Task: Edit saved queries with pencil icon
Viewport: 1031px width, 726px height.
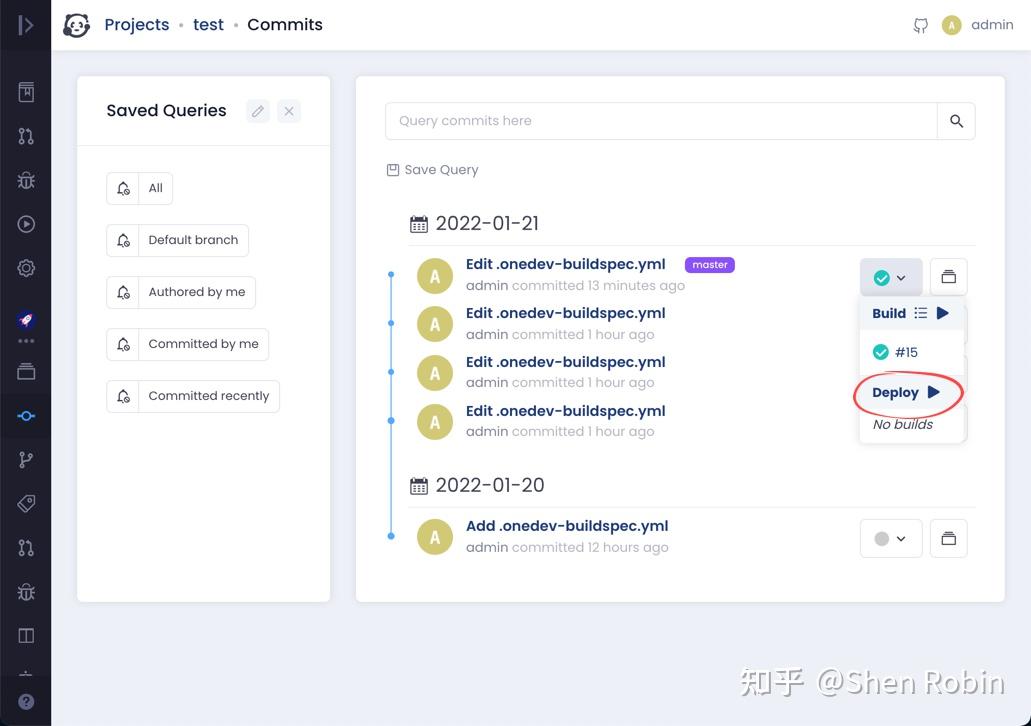Action: point(258,111)
